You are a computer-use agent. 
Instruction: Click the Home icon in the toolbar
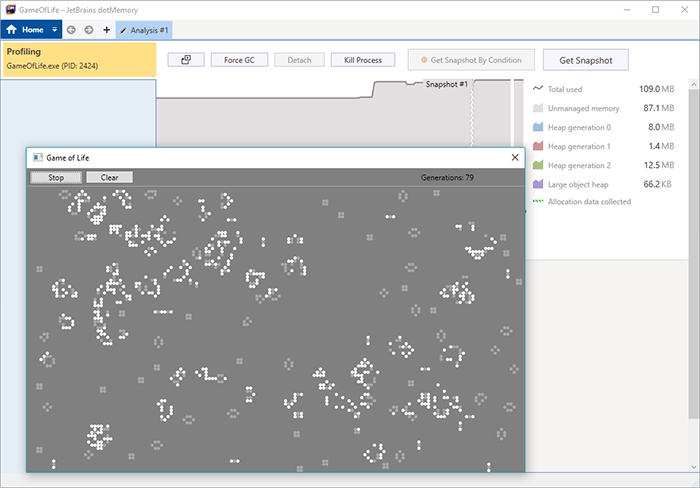tap(14, 30)
